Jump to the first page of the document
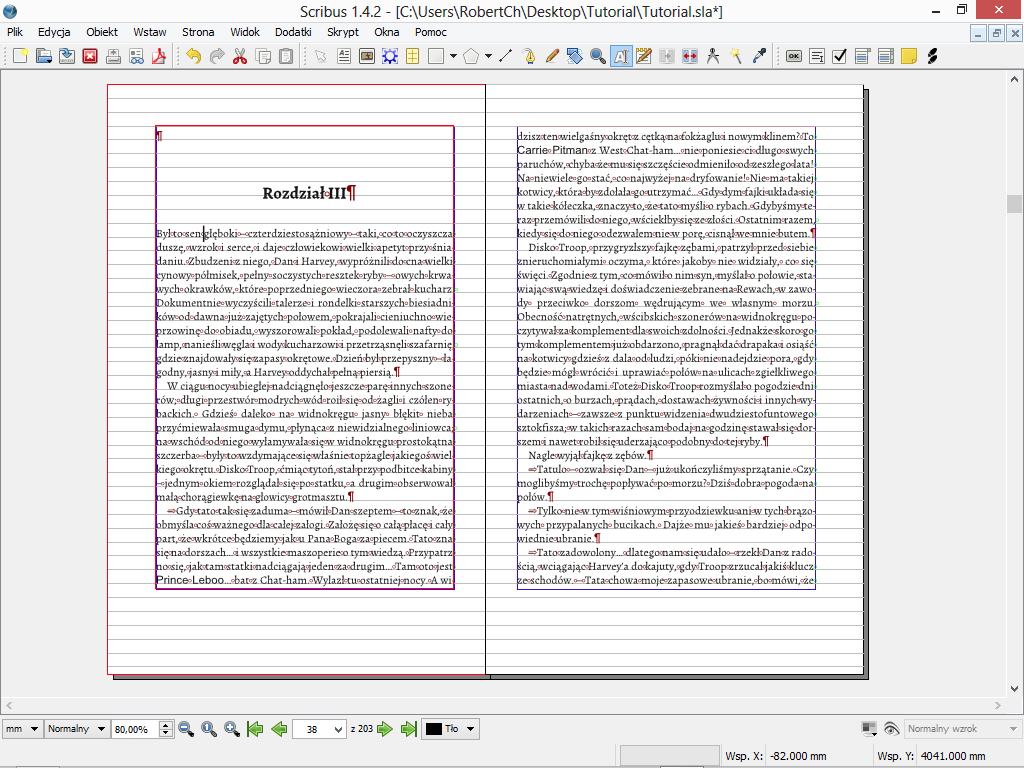1024x768 pixels. (x=254, y=729)
